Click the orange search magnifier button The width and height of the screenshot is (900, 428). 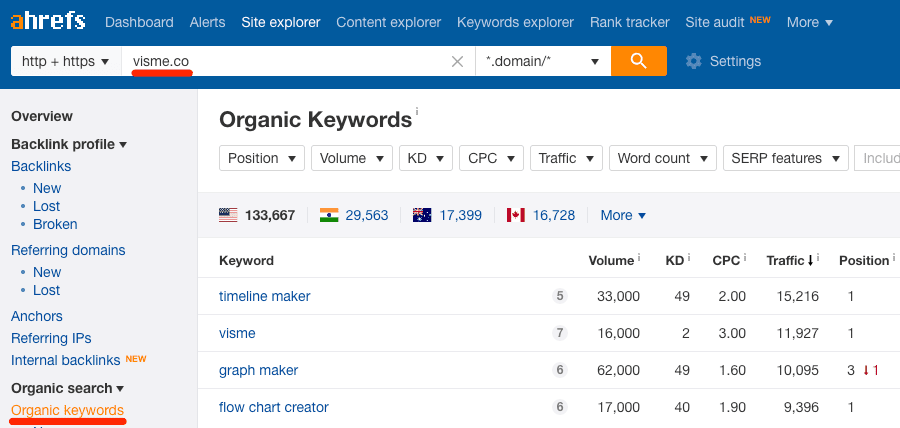(638, 61)
